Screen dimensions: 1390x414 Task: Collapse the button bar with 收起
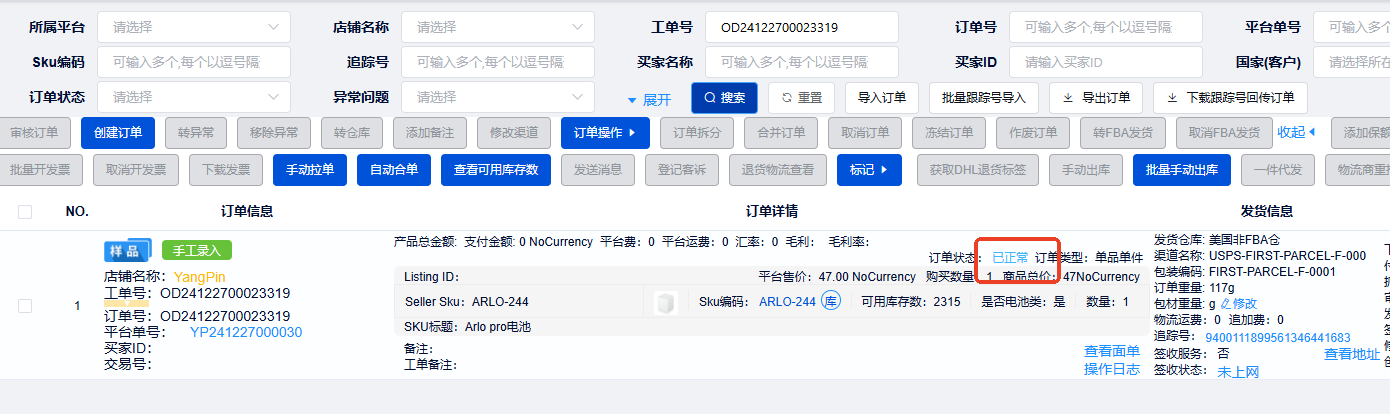point(1296,132)
